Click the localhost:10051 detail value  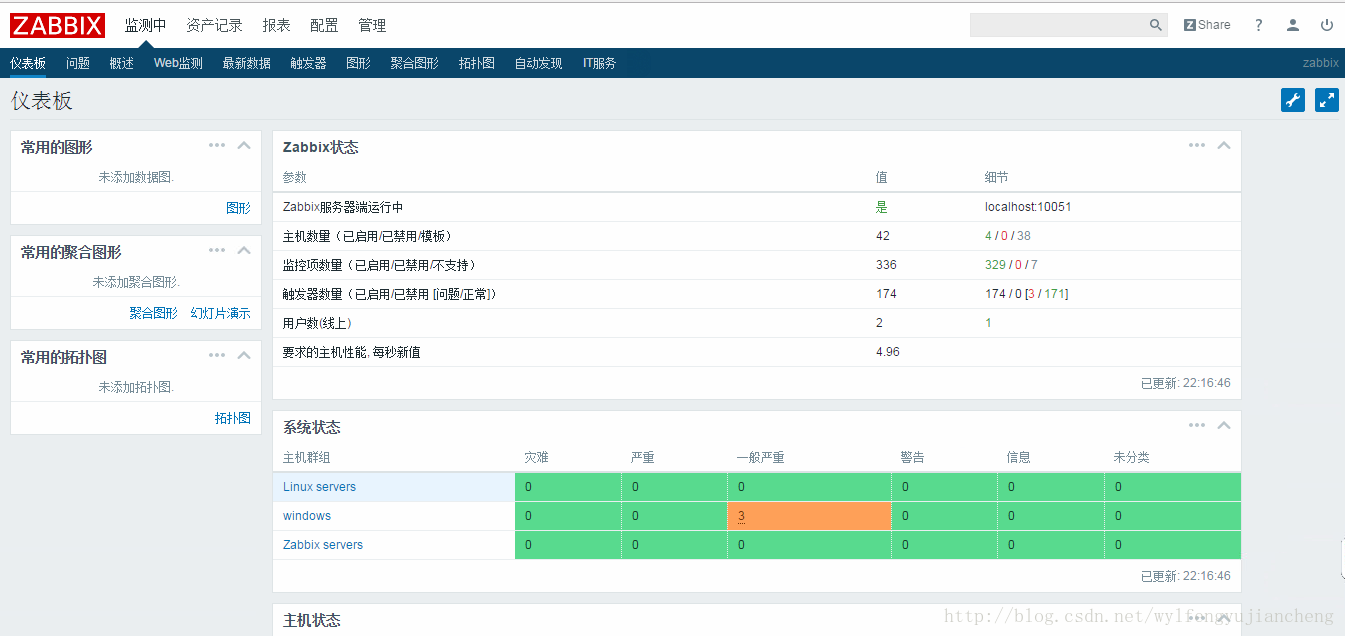[1028, 207]
